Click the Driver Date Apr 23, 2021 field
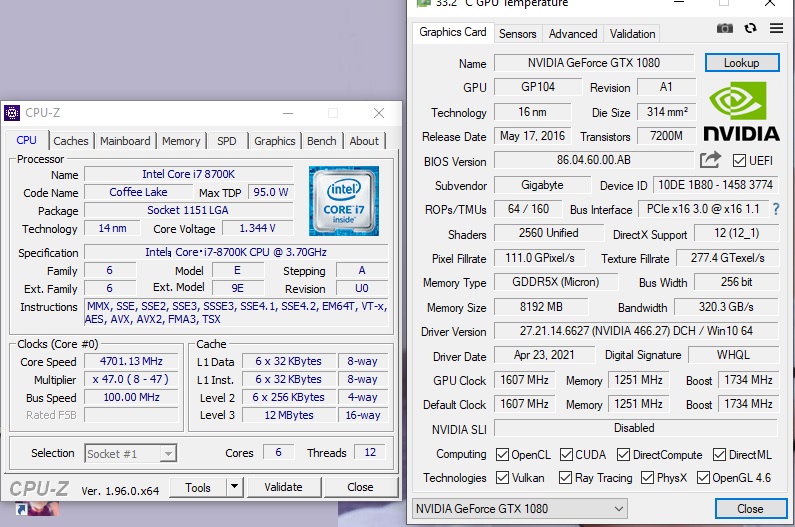This screenshot has height=527, width=795. tap(544, 355)
